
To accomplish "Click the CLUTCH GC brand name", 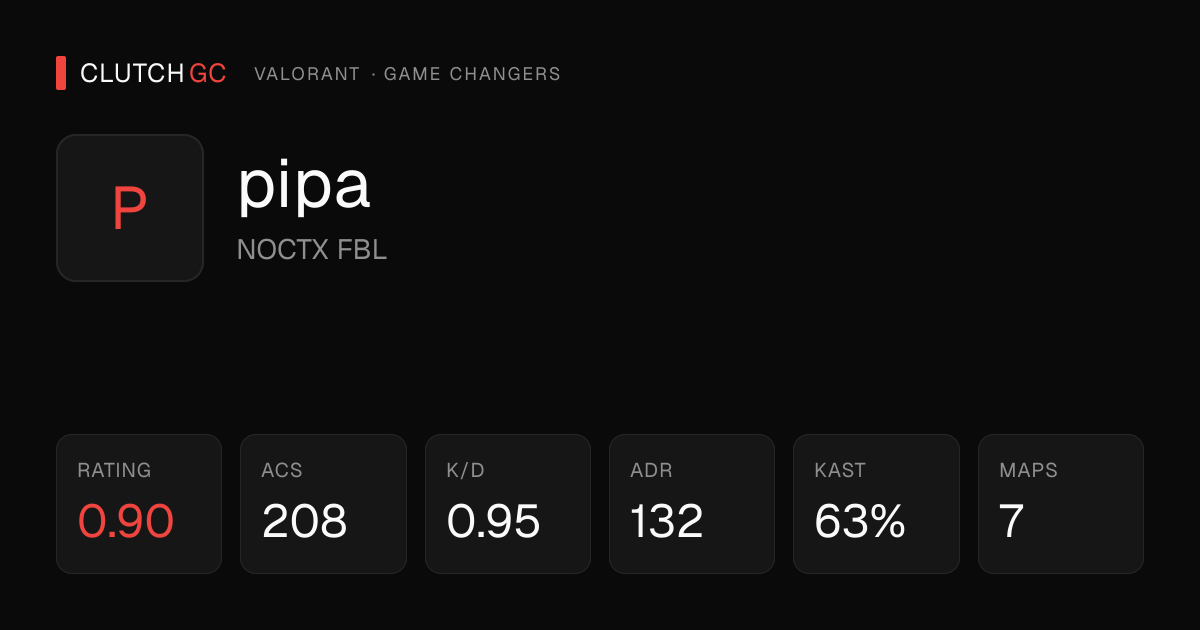I will 153,73.
